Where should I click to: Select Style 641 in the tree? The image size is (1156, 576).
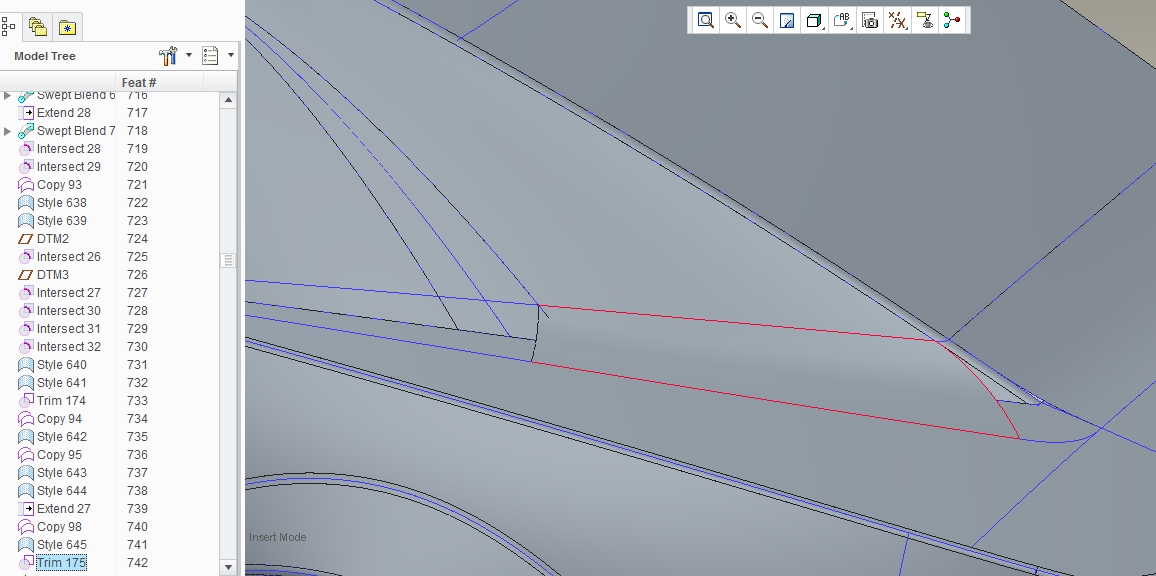[61, 383]
